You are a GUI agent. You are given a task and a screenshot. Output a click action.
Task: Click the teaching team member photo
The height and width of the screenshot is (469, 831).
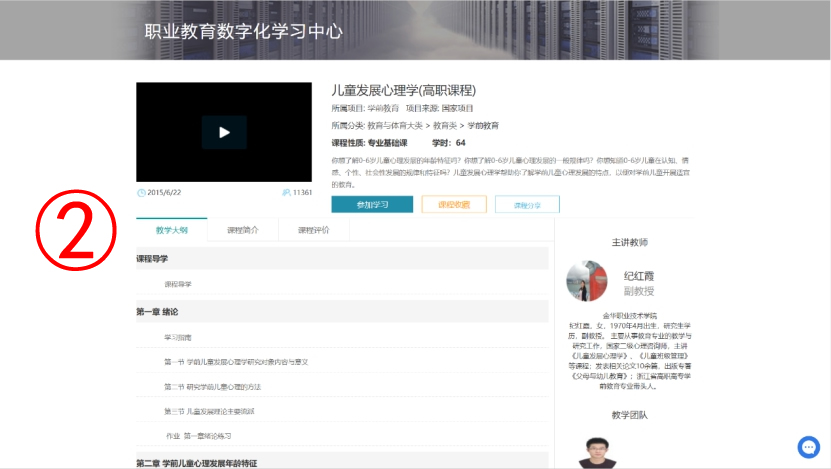point(597,453)
